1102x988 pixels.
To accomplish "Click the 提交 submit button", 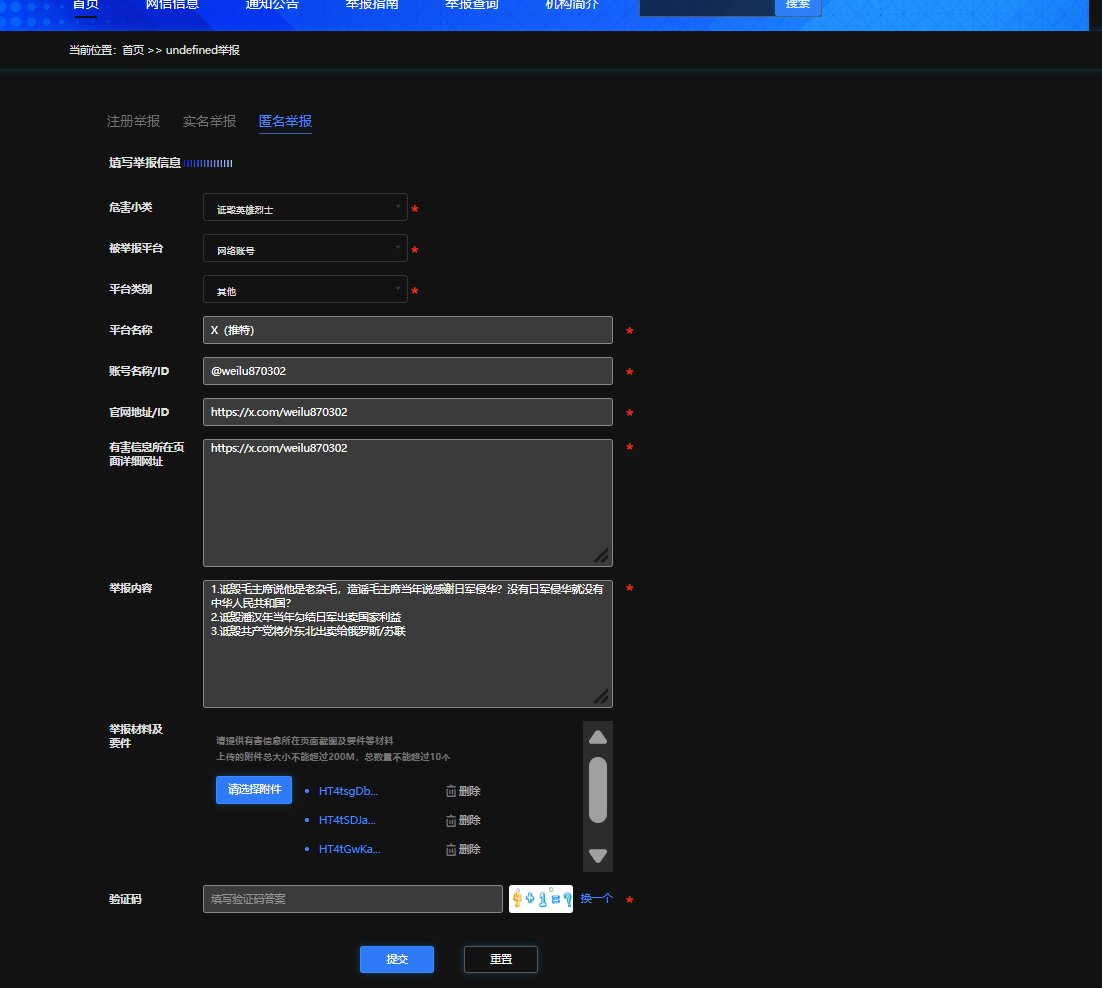I will [x=397, y=959].
